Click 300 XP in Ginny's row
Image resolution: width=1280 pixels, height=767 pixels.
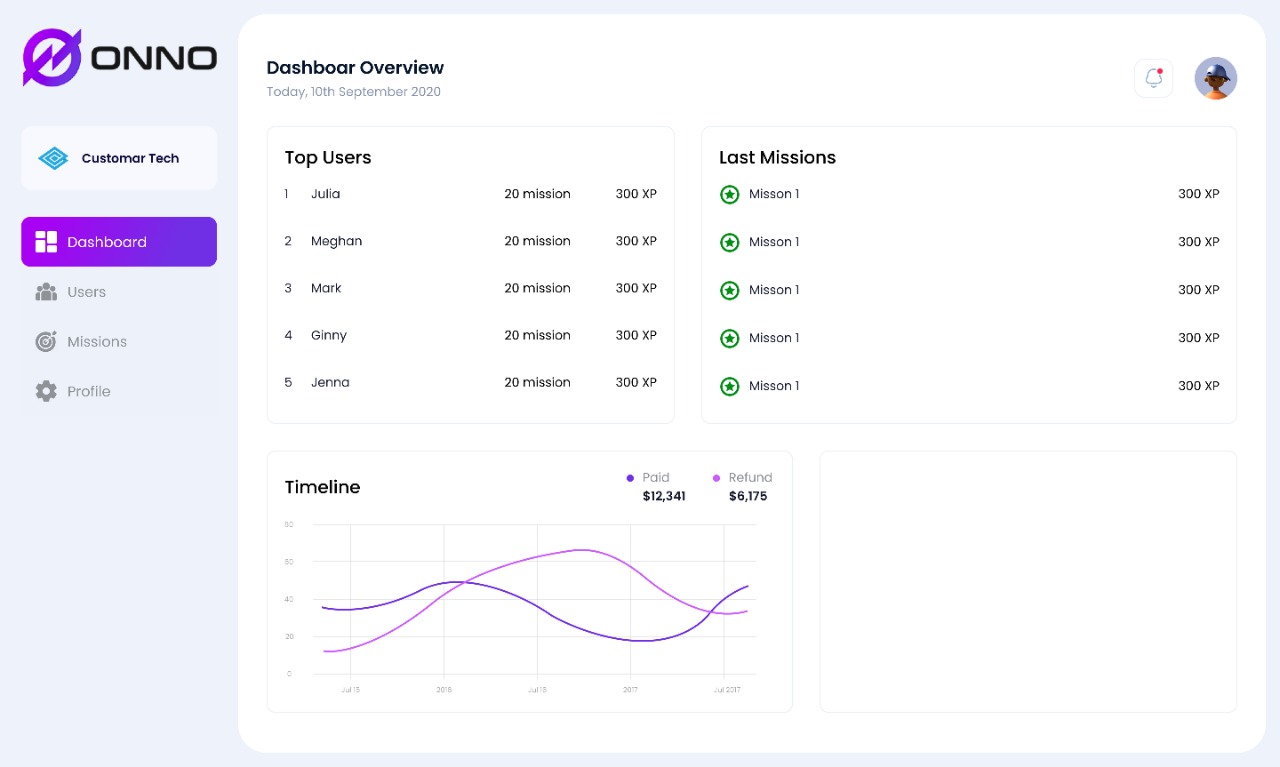[x=636, y=335]
